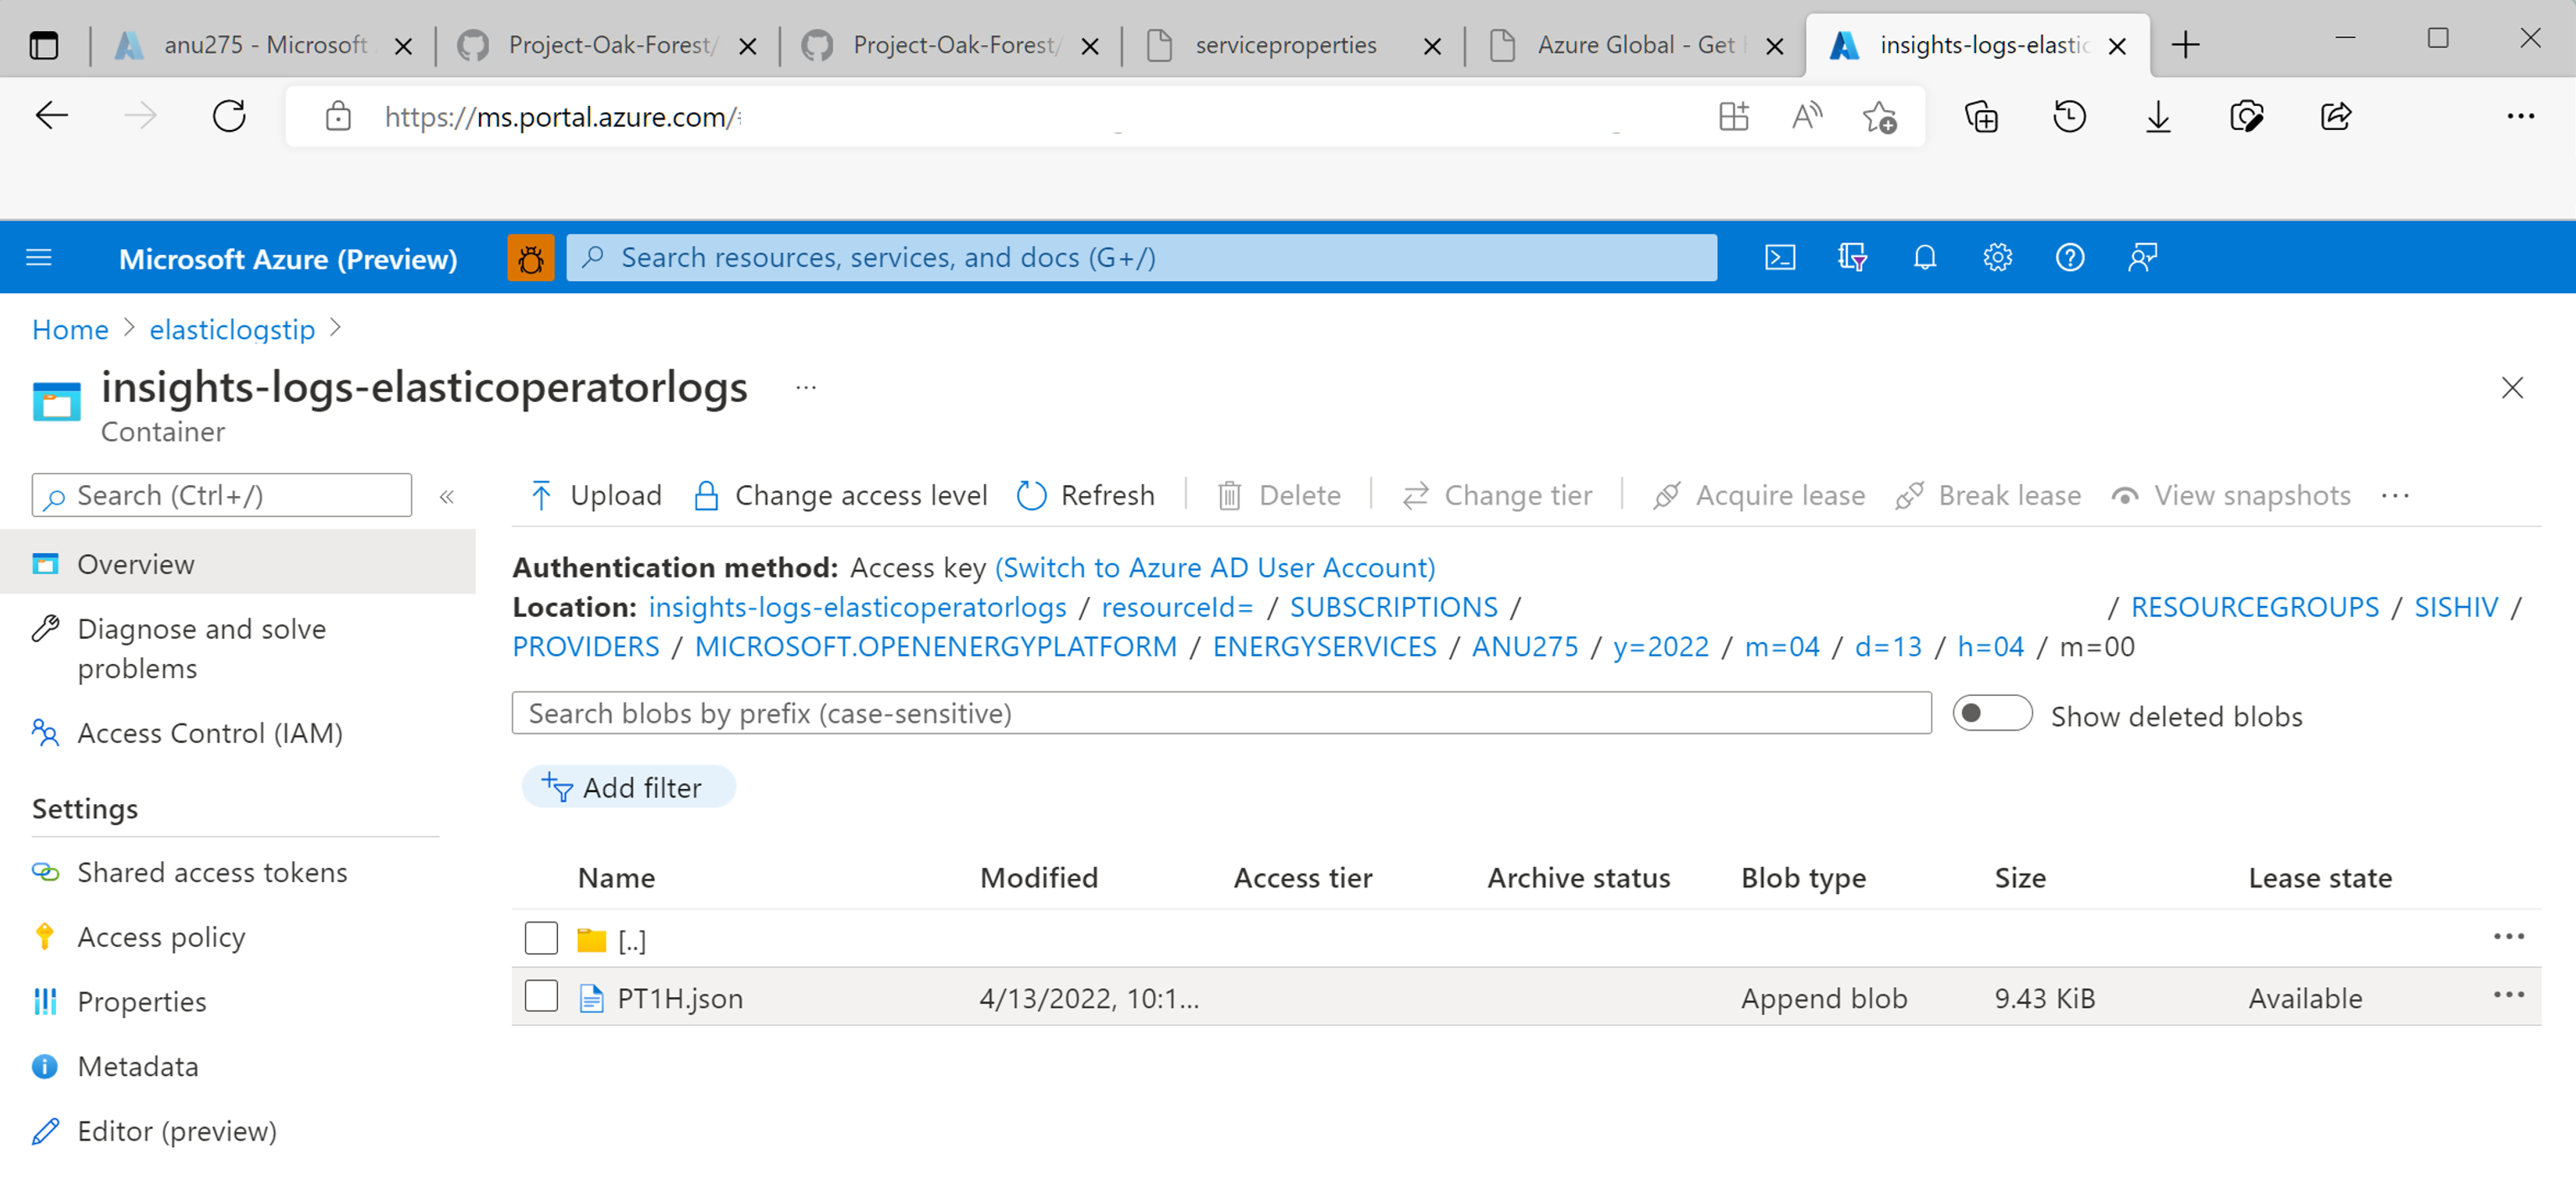Open more commands via toolbar ellipsis

2396,495
